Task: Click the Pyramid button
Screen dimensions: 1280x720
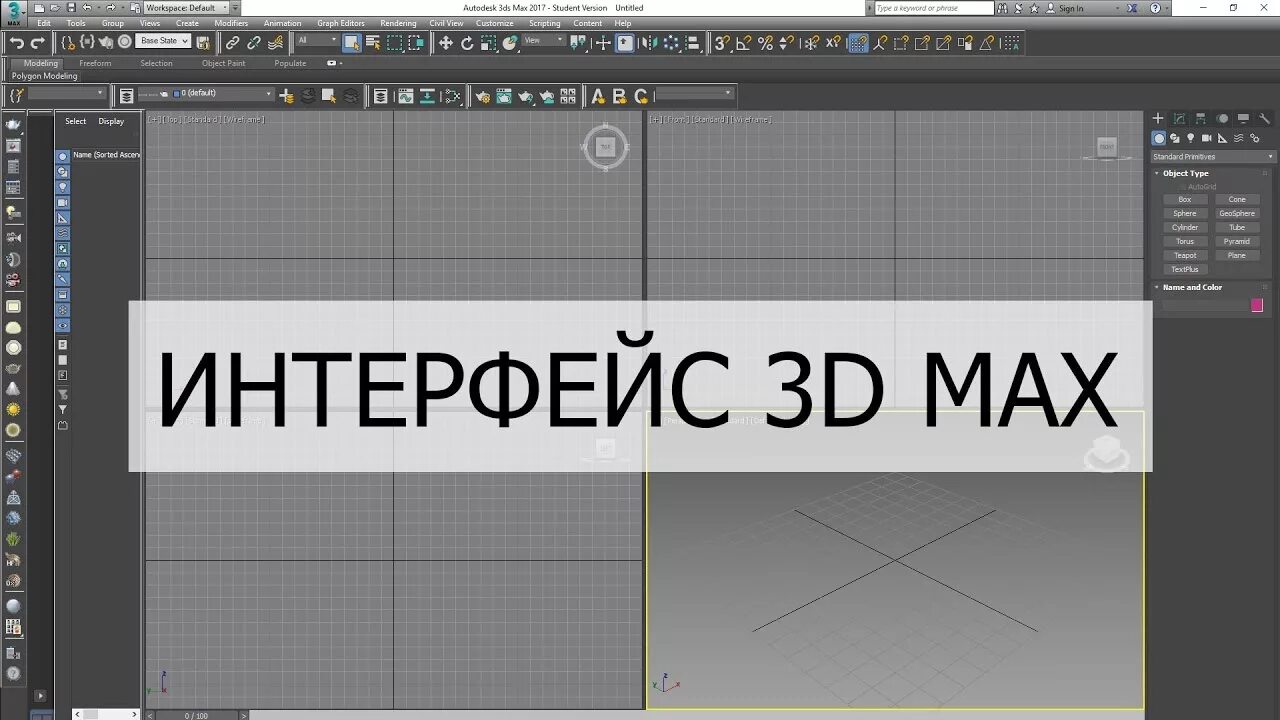Action: pos(1237,241)
